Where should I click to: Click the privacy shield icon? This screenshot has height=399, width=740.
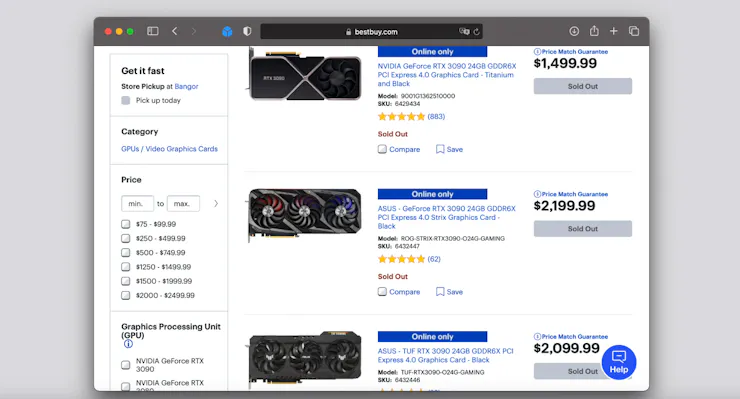pos(247,32)
